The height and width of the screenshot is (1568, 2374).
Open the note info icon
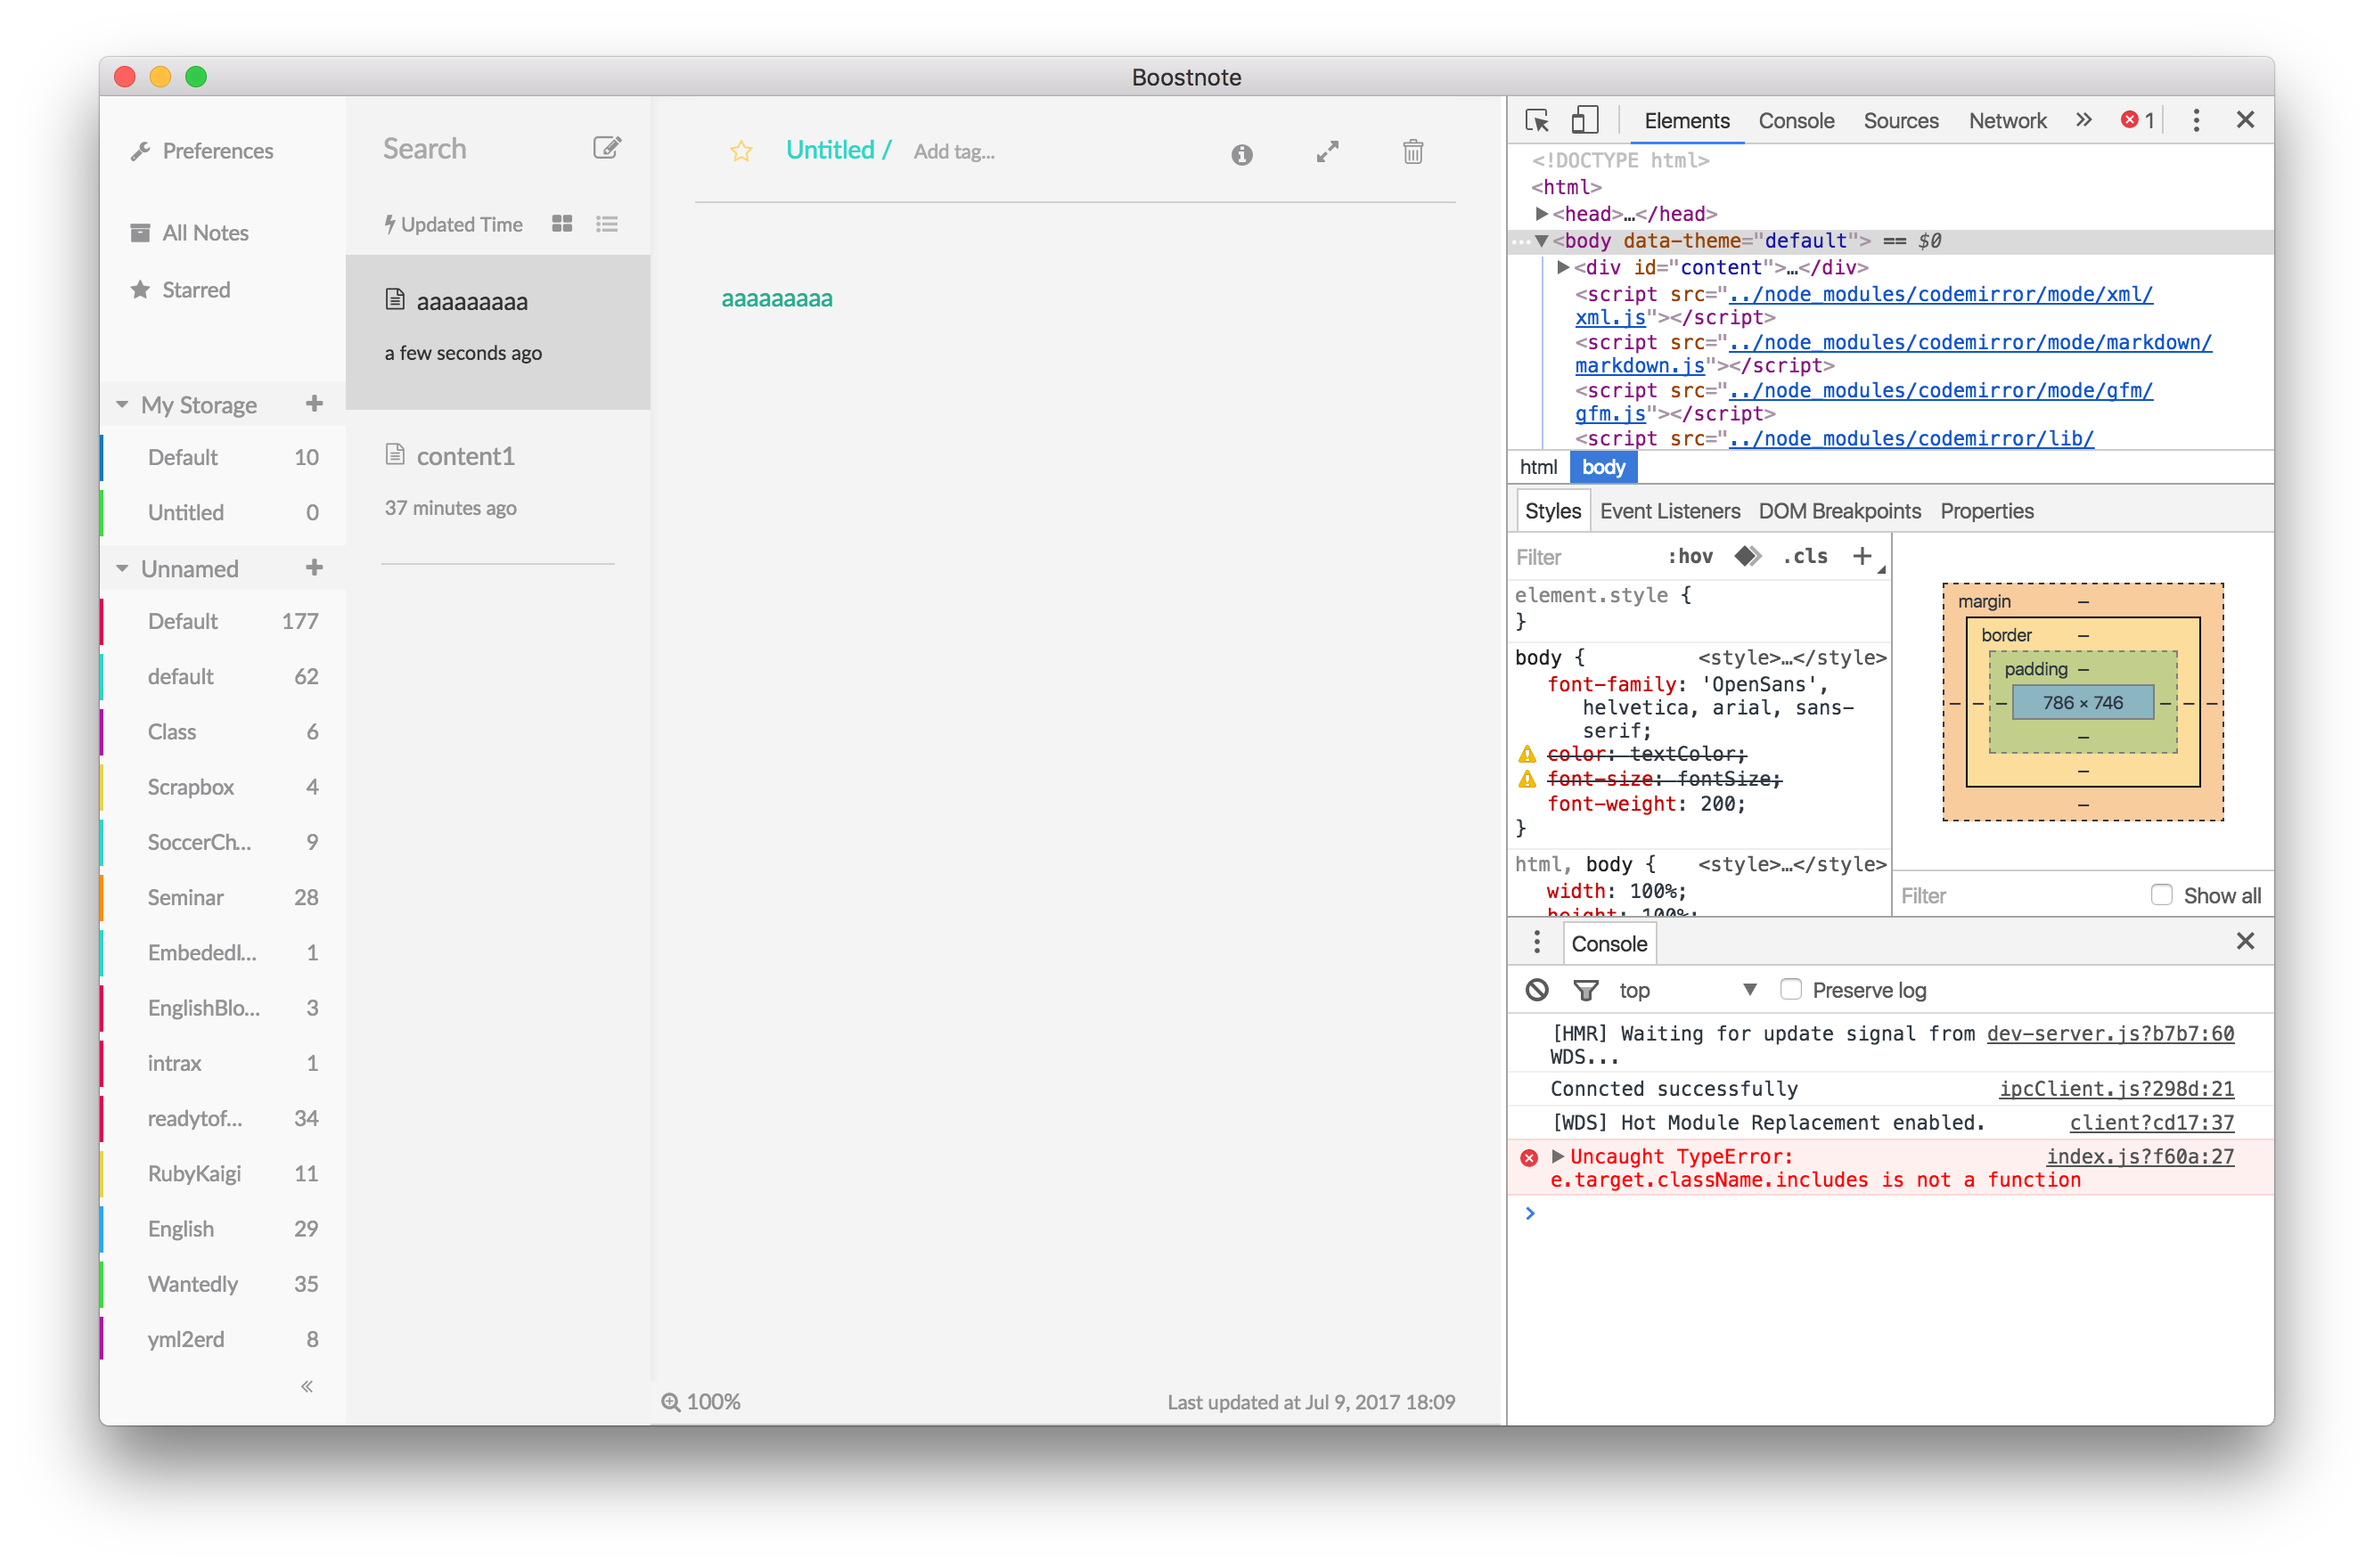point(1242,154)
